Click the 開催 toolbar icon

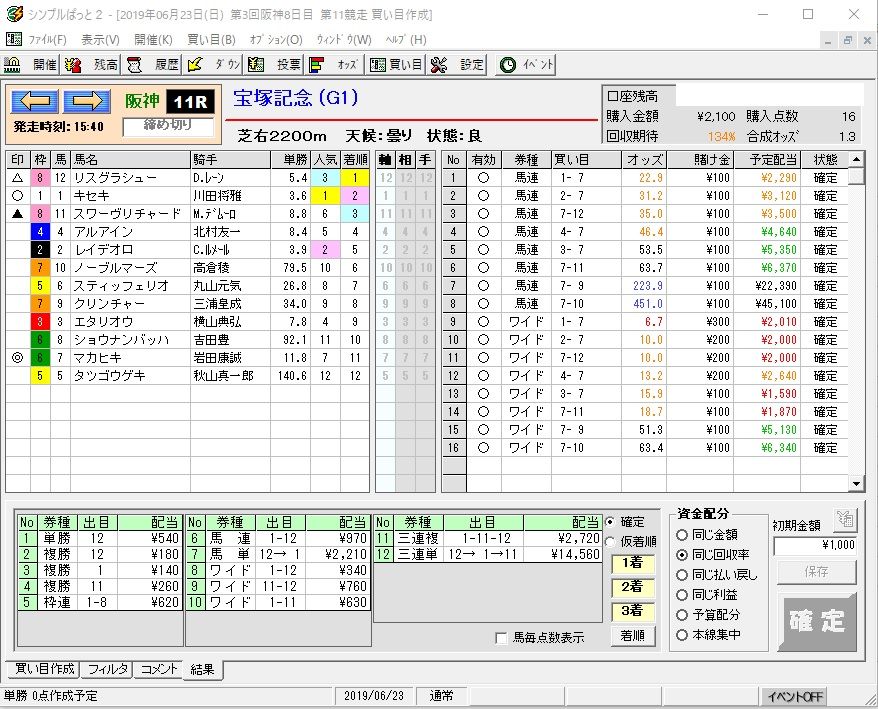click(30, 65)
